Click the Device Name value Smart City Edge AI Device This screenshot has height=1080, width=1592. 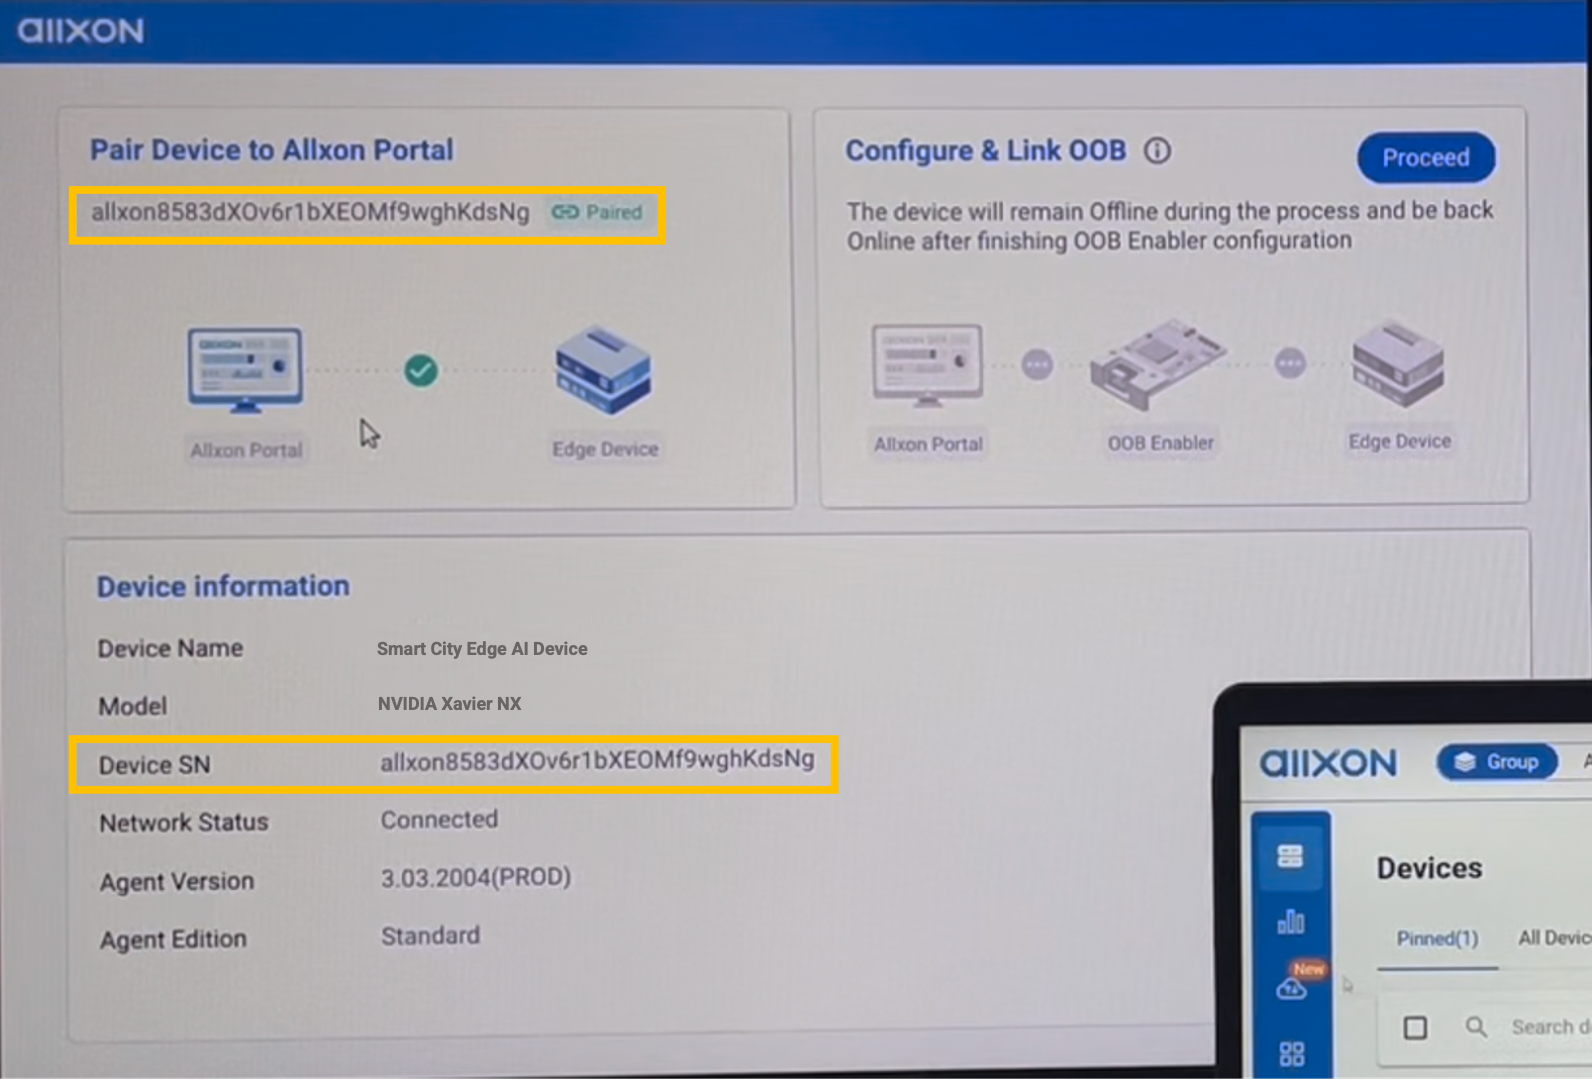click(x=482, y=649)
